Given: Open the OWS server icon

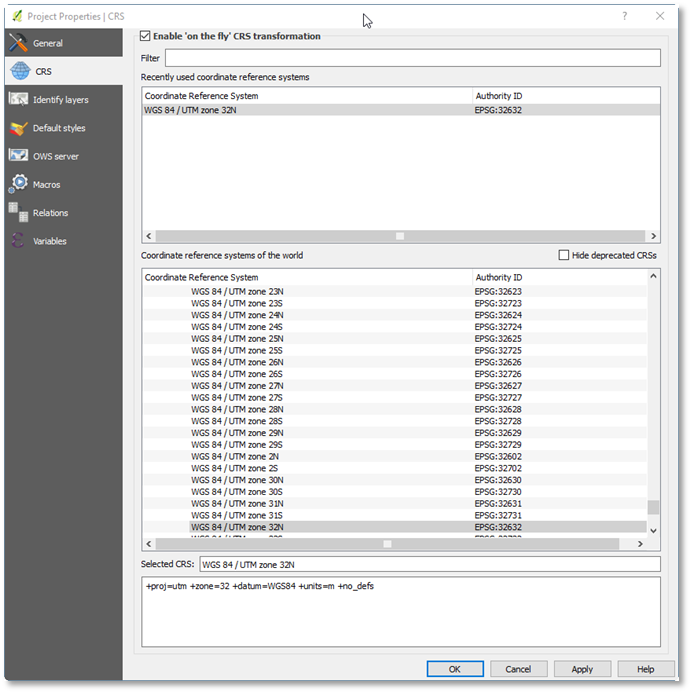Looking at the screenshot, I should click(18, 156).
